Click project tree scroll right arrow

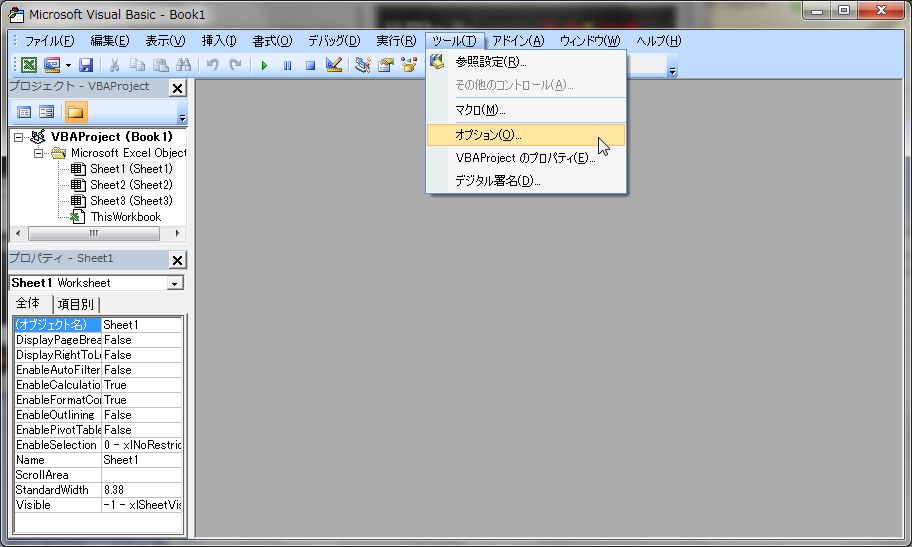177,233
